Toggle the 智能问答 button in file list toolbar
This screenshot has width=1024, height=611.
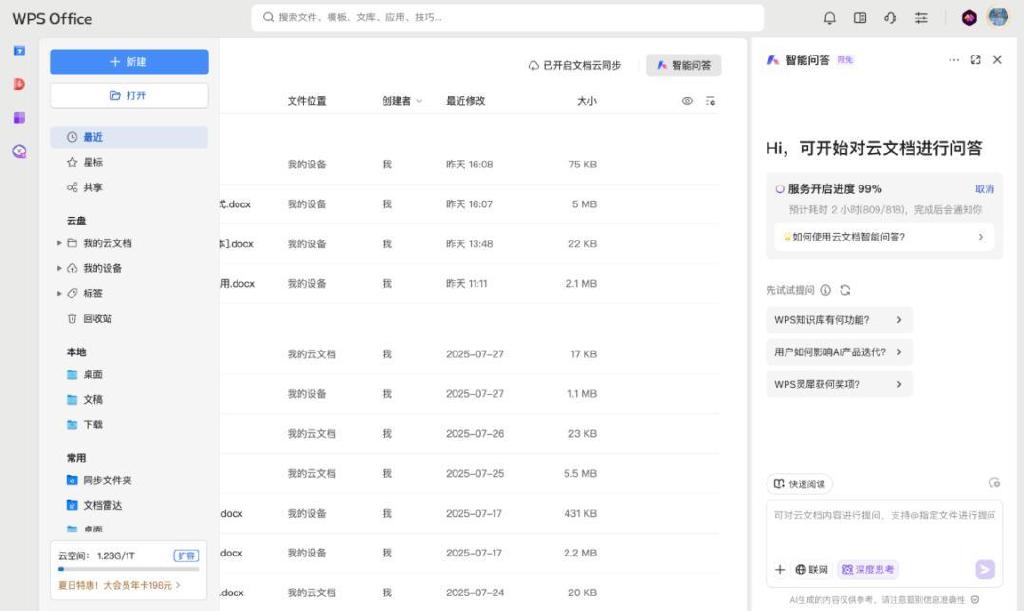tap(684, 65)
